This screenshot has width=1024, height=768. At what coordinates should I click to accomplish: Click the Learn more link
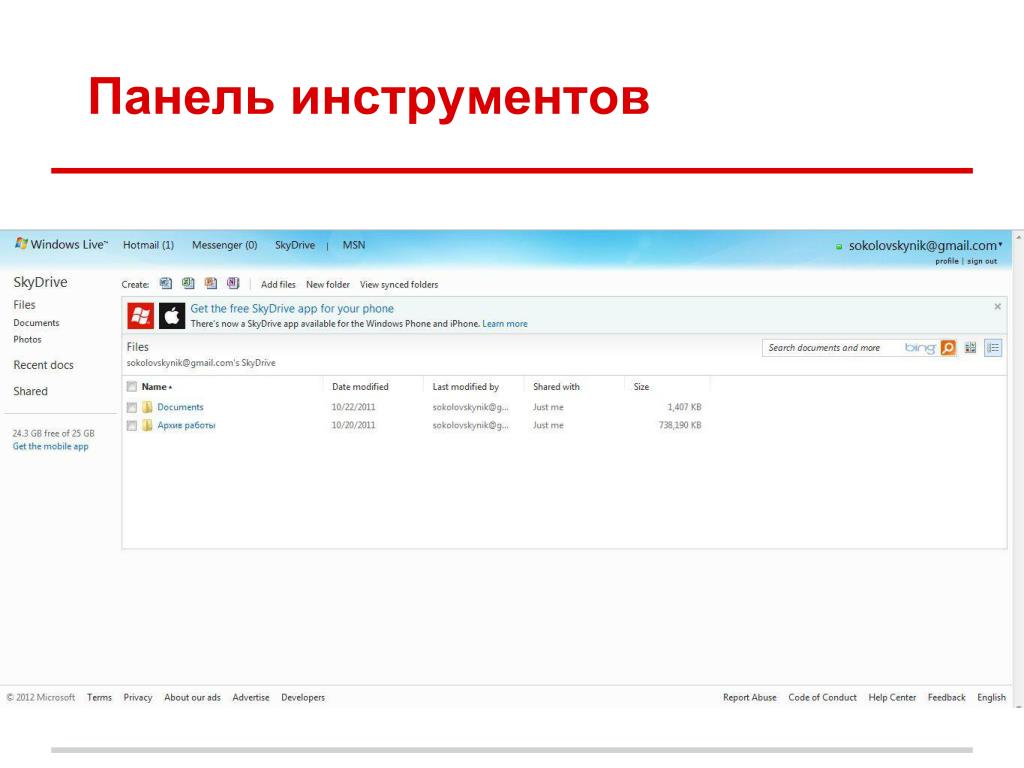(x=505, y=324)
